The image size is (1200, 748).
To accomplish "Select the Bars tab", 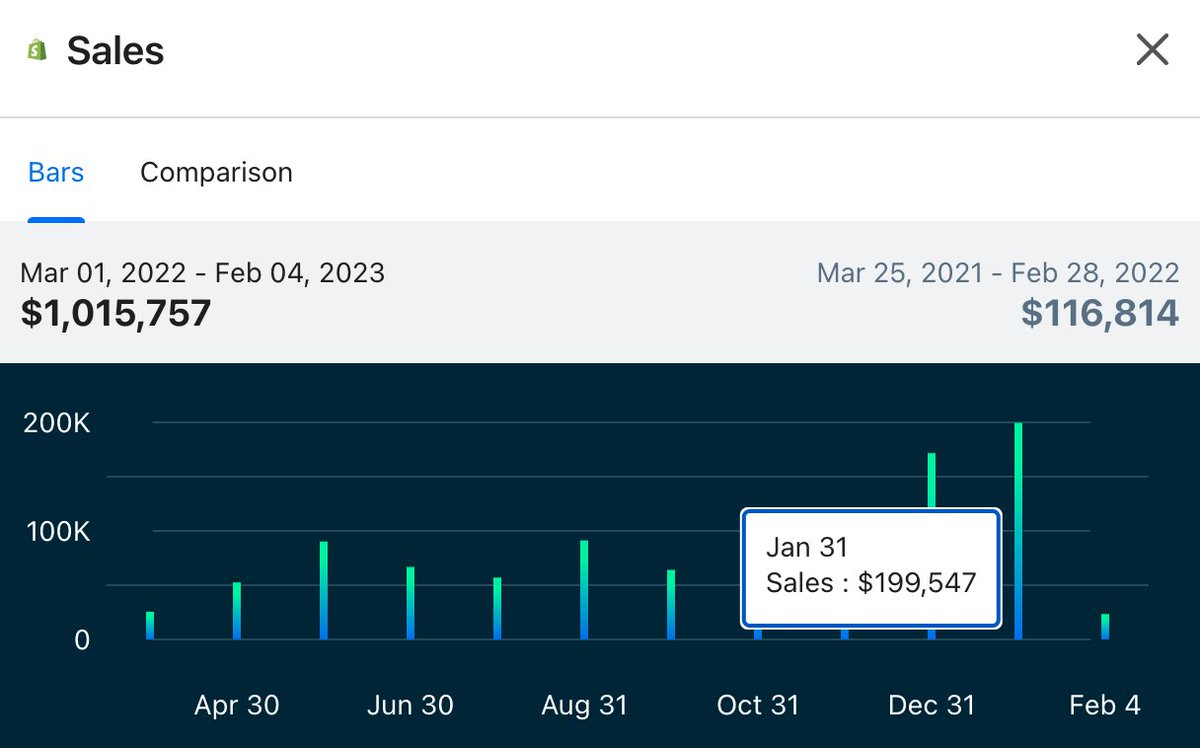I will coord(55,172).
